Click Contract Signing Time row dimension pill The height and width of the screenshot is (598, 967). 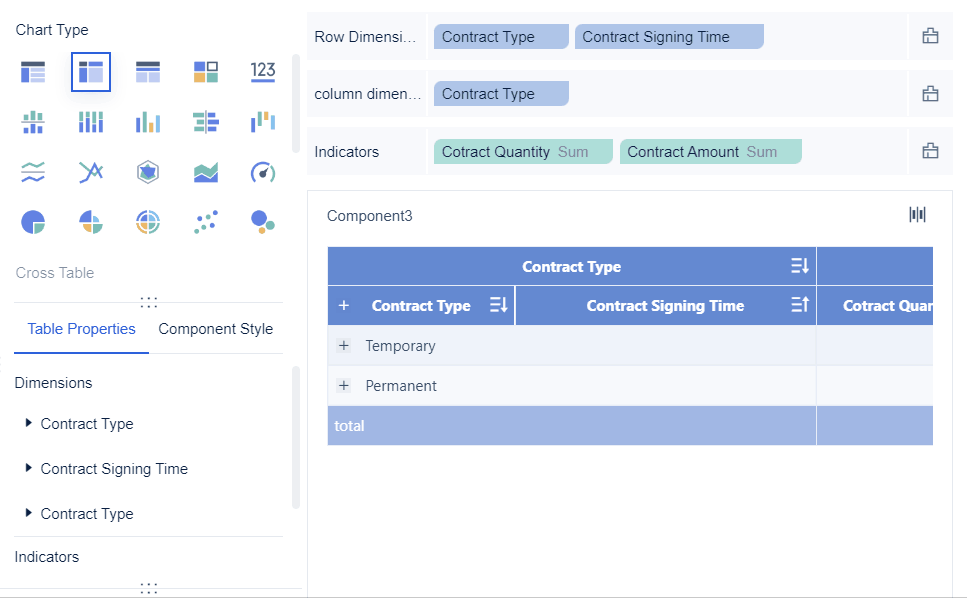tap(668, 37)
